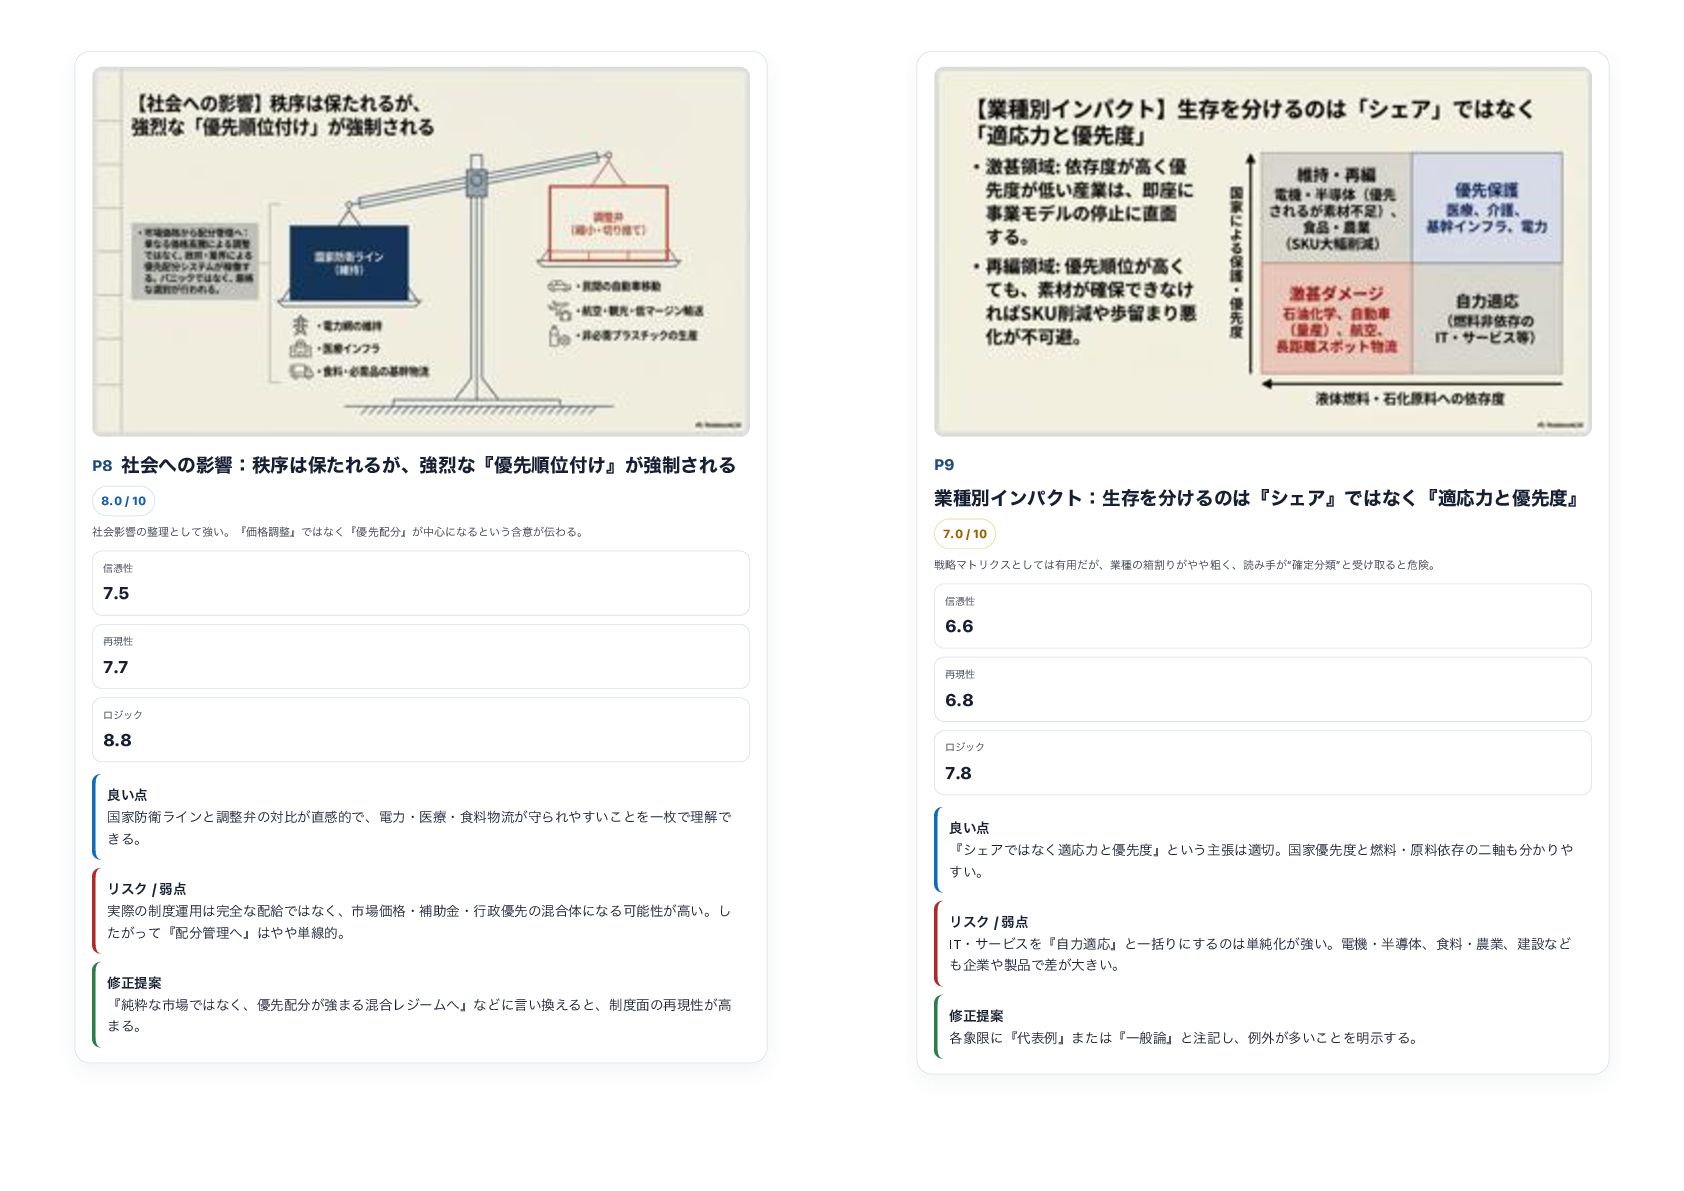Select the P8 ロジック score box 8.8
Viewport: 1684px width, 1191px height.
pos(421,730)
